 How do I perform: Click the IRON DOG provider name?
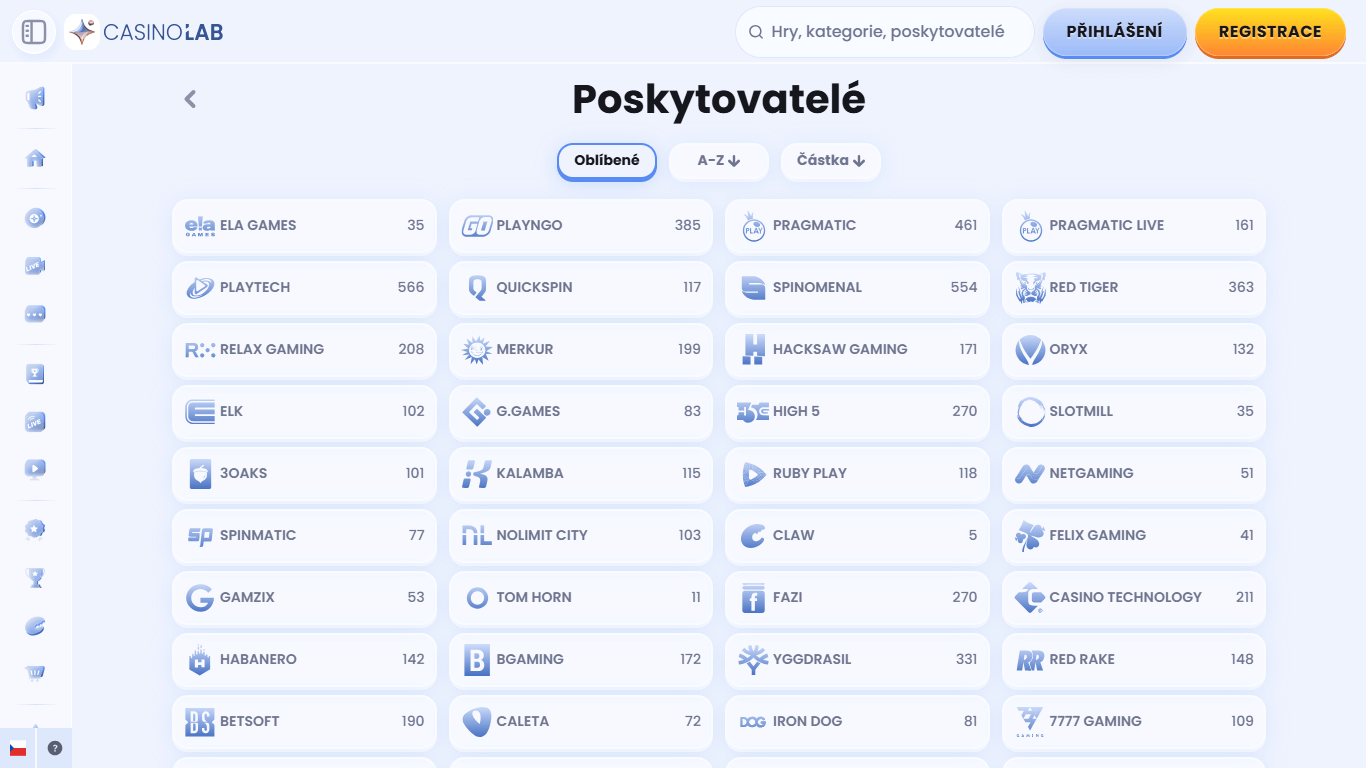coord(807,721)
